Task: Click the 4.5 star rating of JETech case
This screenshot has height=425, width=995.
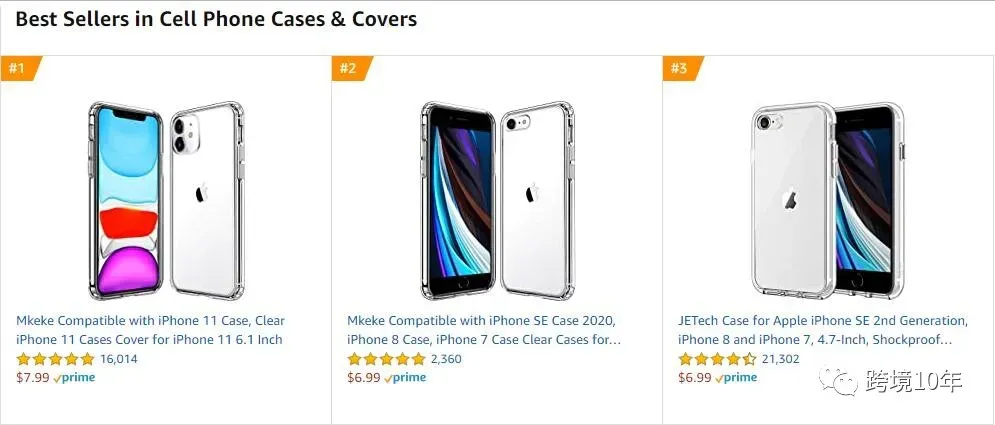Action: click(x=718, y=359)
